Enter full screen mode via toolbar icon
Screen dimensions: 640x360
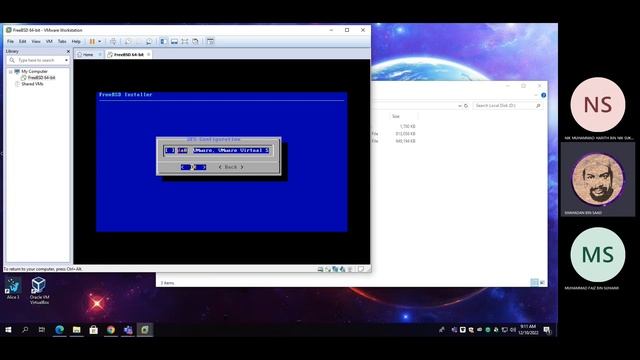[x=184, y=41]
